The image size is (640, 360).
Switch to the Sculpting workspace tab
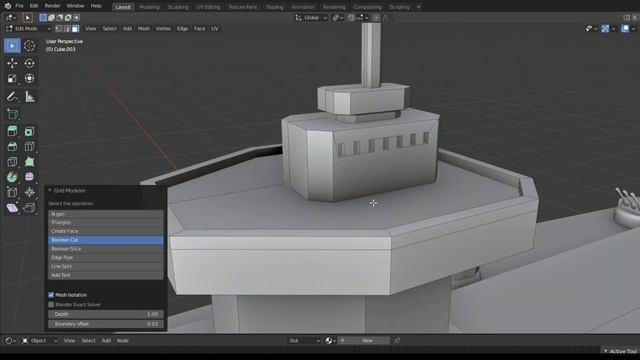(x=178, y=7)
